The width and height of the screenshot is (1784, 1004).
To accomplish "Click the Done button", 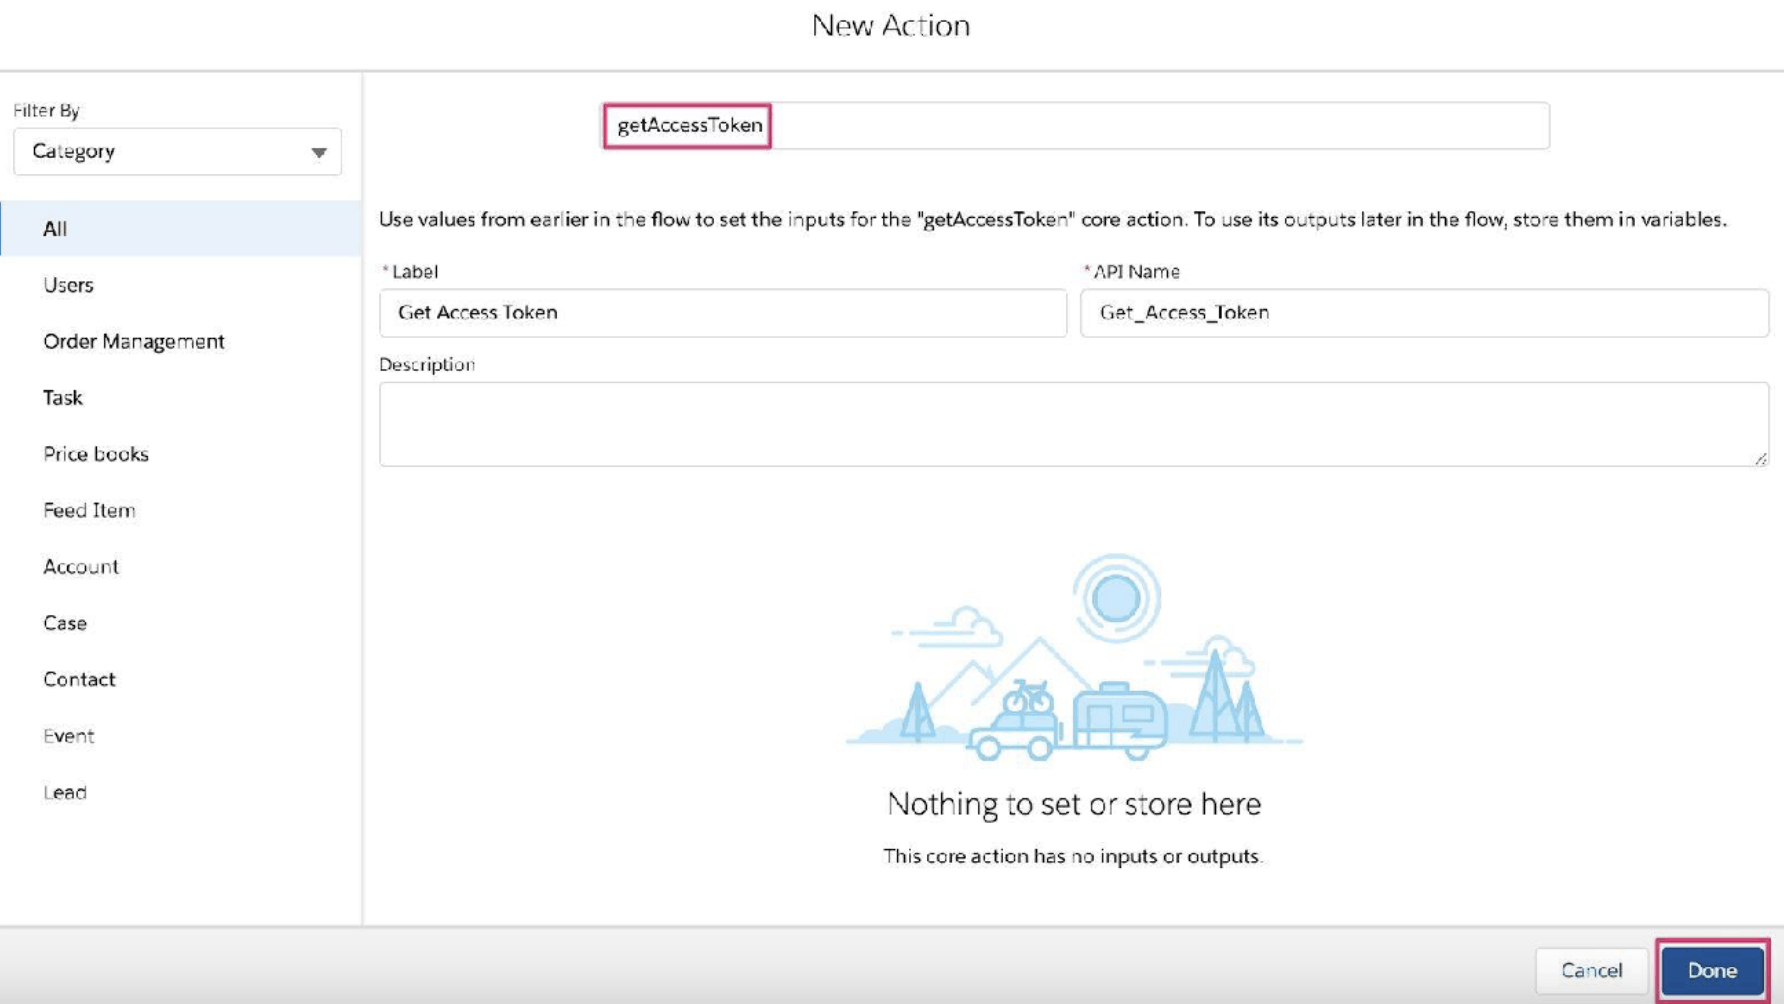I will (1712, 970).
